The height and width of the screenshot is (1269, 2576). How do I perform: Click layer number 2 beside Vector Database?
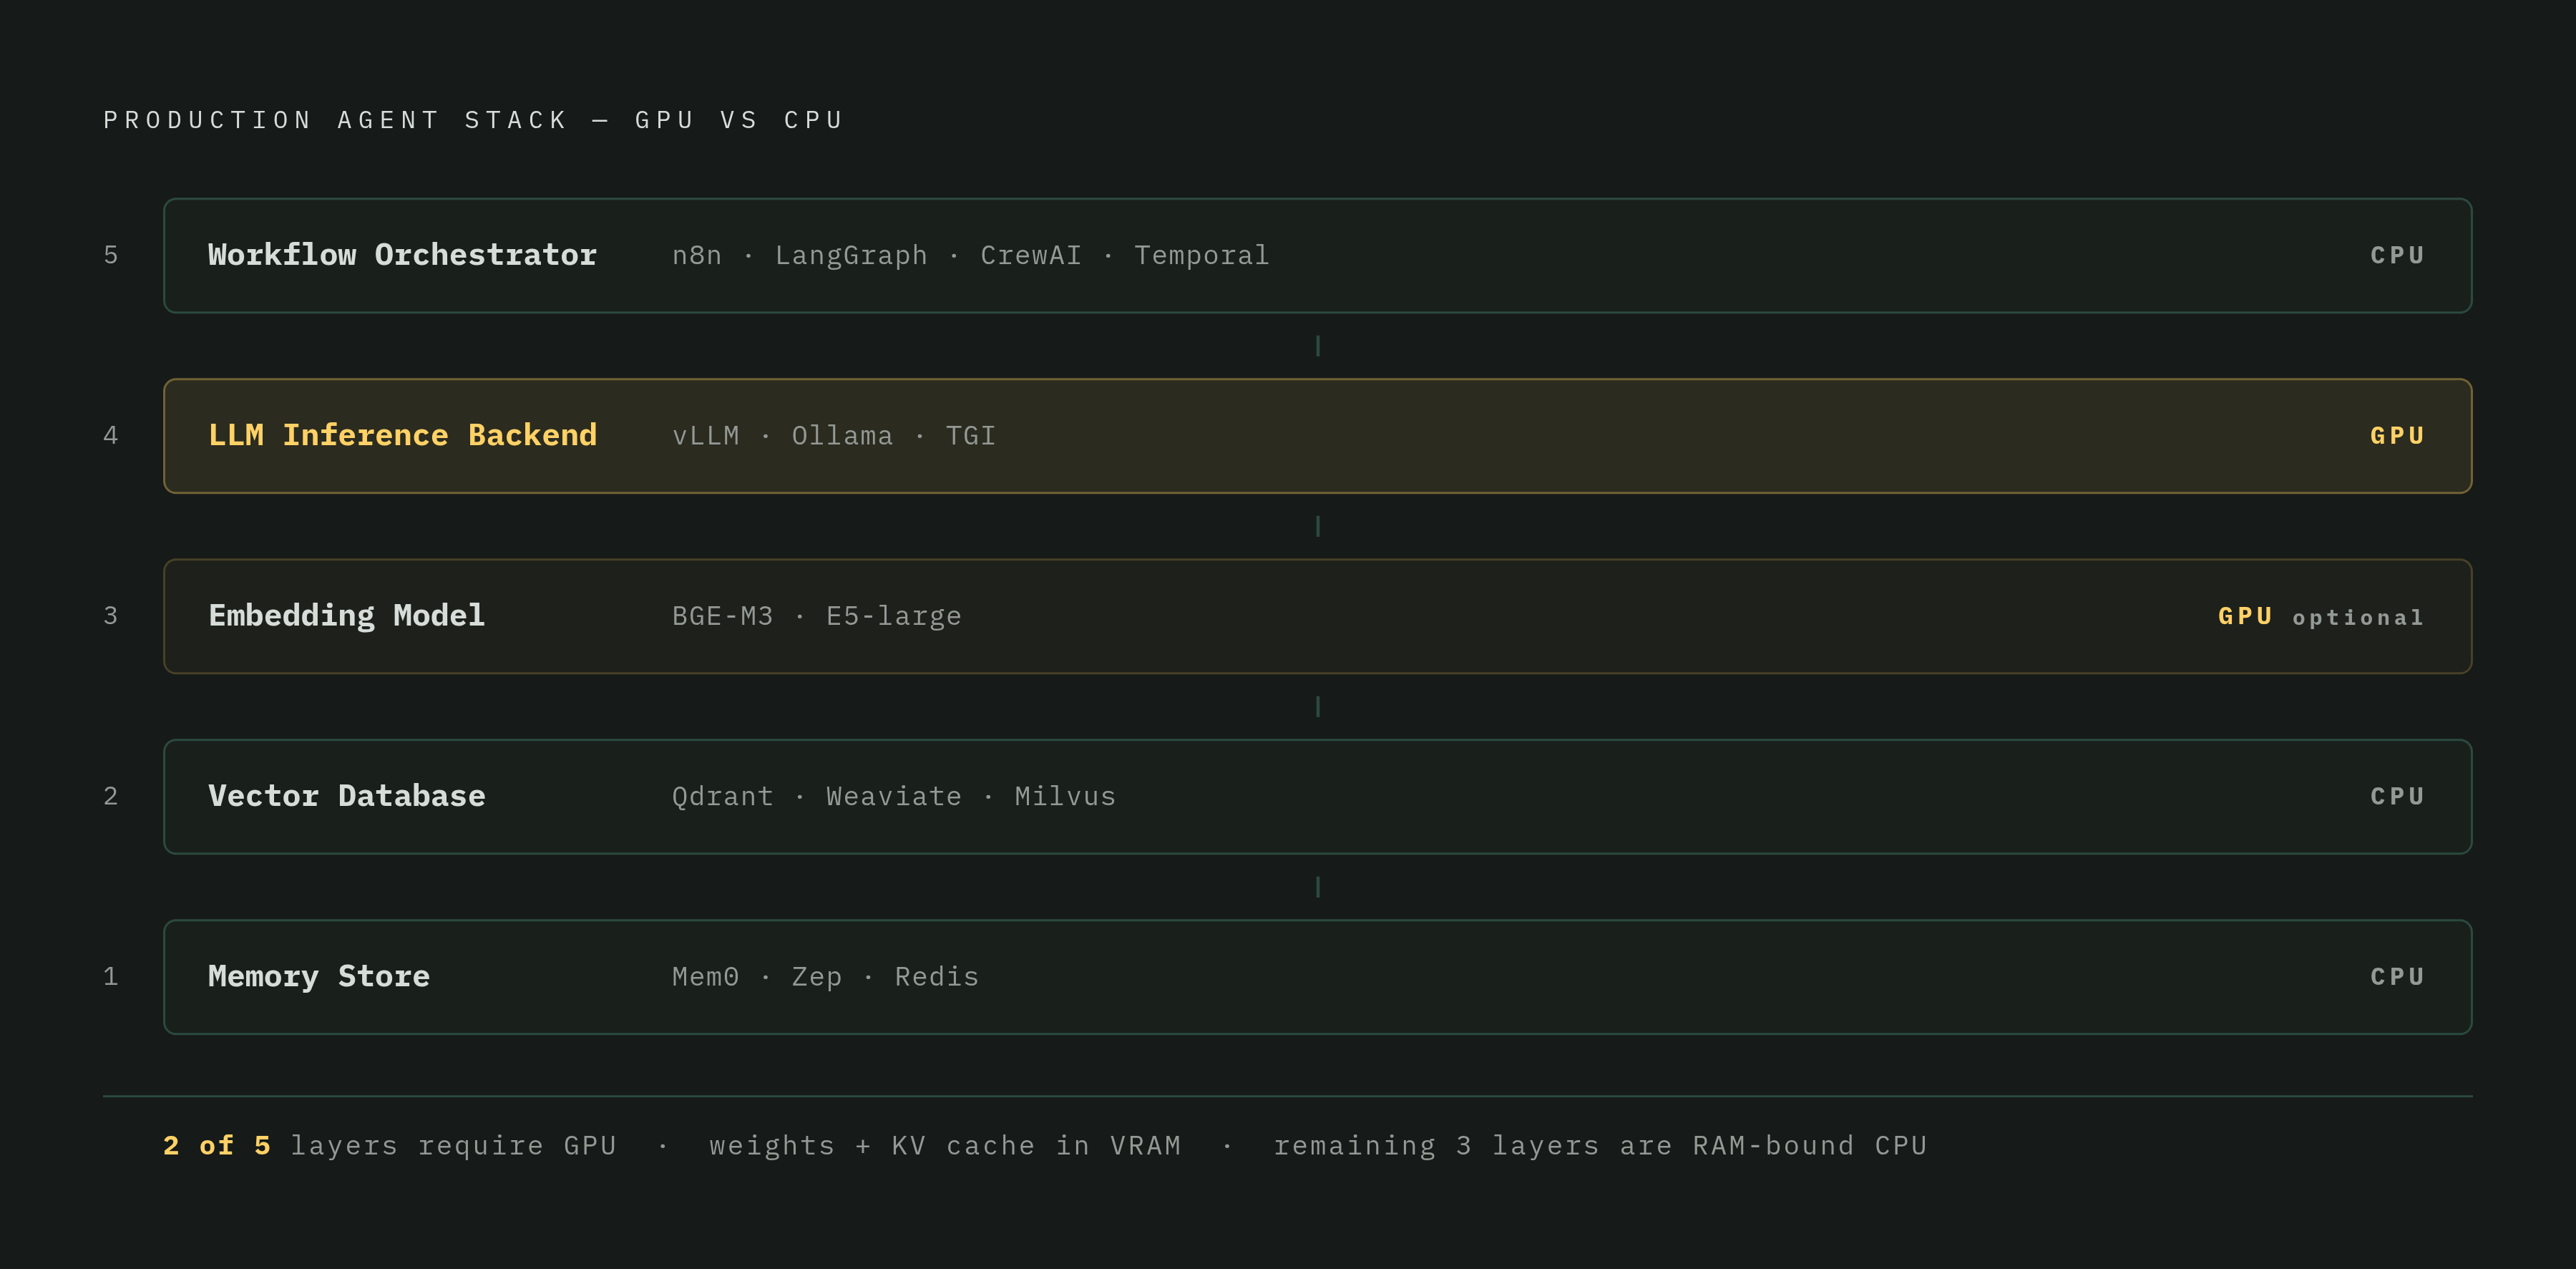pos(111,797)
